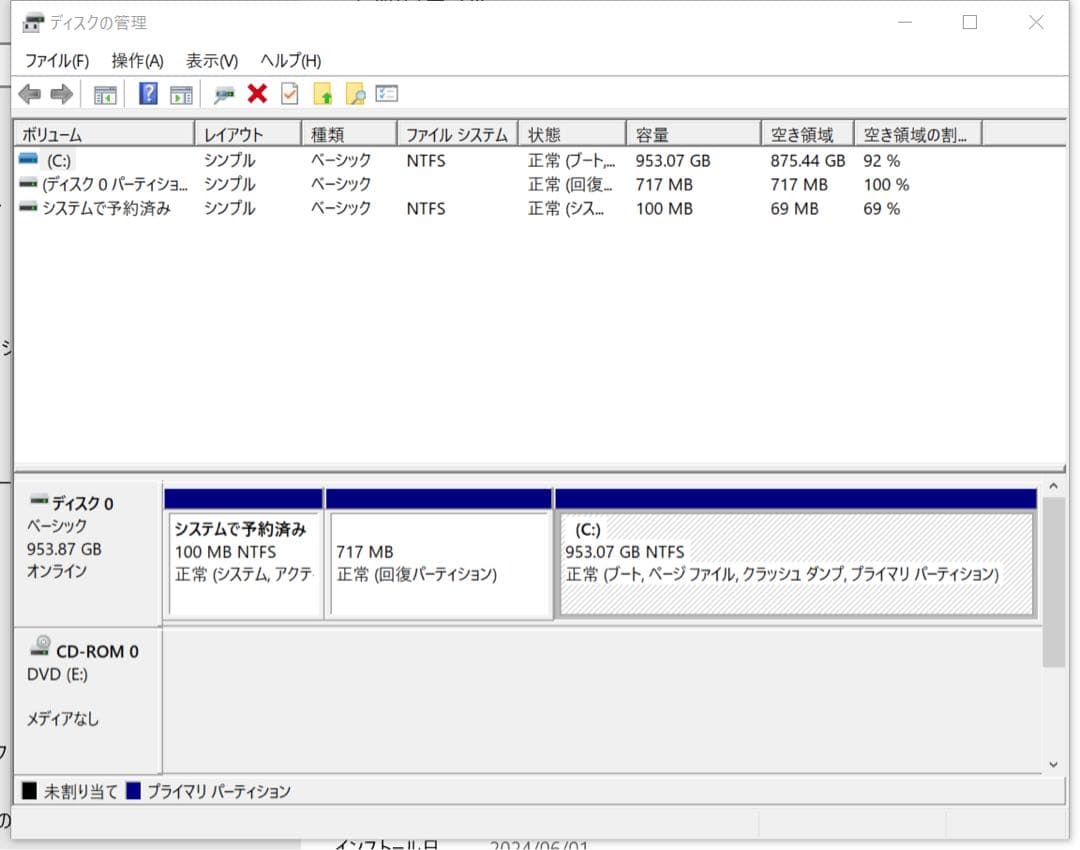This screenshot has width=1080, height=850.
Task: Toggle the action pane visibility icon
Action: [x=179, y=93]
